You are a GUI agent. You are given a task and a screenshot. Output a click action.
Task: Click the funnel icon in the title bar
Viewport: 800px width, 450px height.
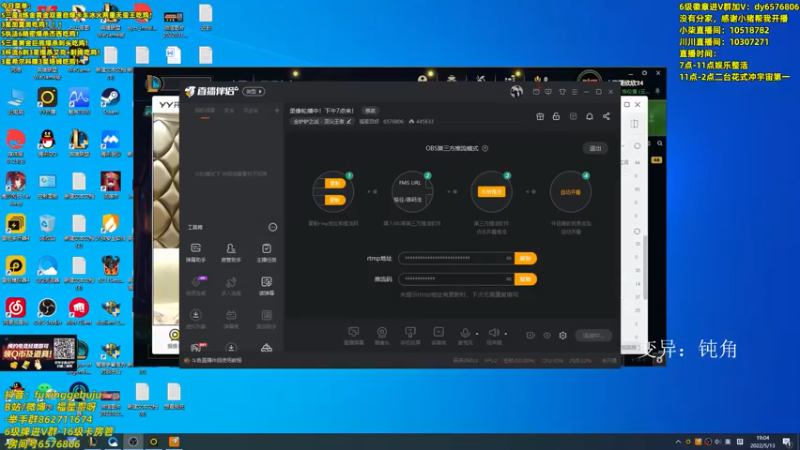tap(562, 92)
